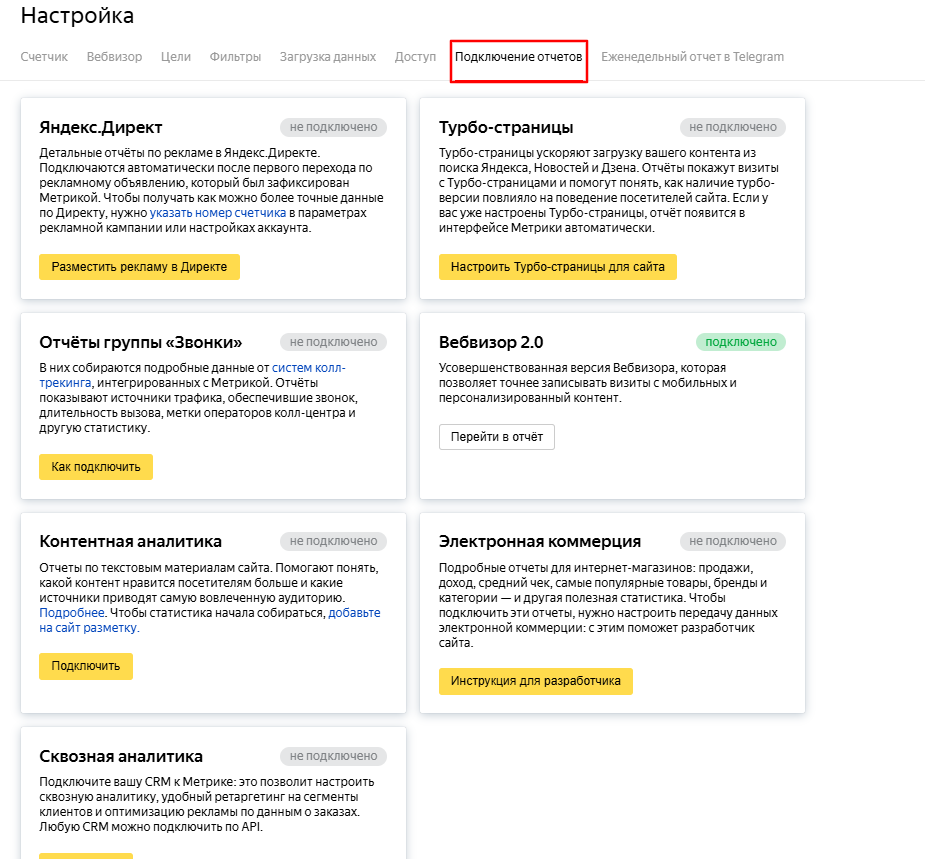This screenshot has width=925, height=859.
Task: Select the Фильтры tab
Action: pos(235,57)
